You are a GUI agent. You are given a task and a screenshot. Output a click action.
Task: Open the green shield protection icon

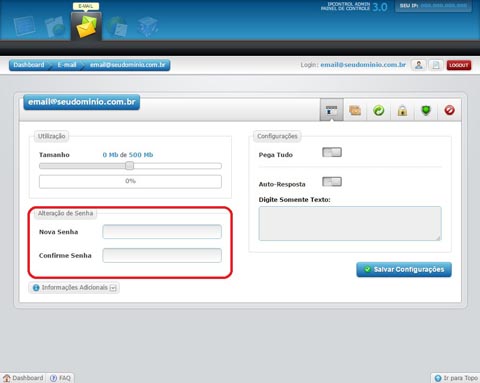426,110
